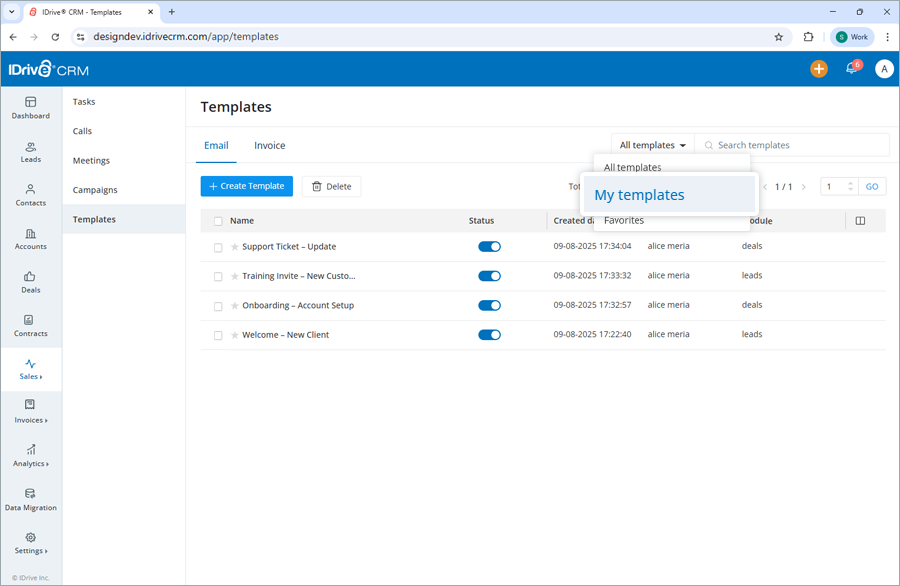Image resolution: width=900 pixels, height=586 pixels.
Task: Click the Create Template button
Action: pyautogui.click(x=246, y=186)
